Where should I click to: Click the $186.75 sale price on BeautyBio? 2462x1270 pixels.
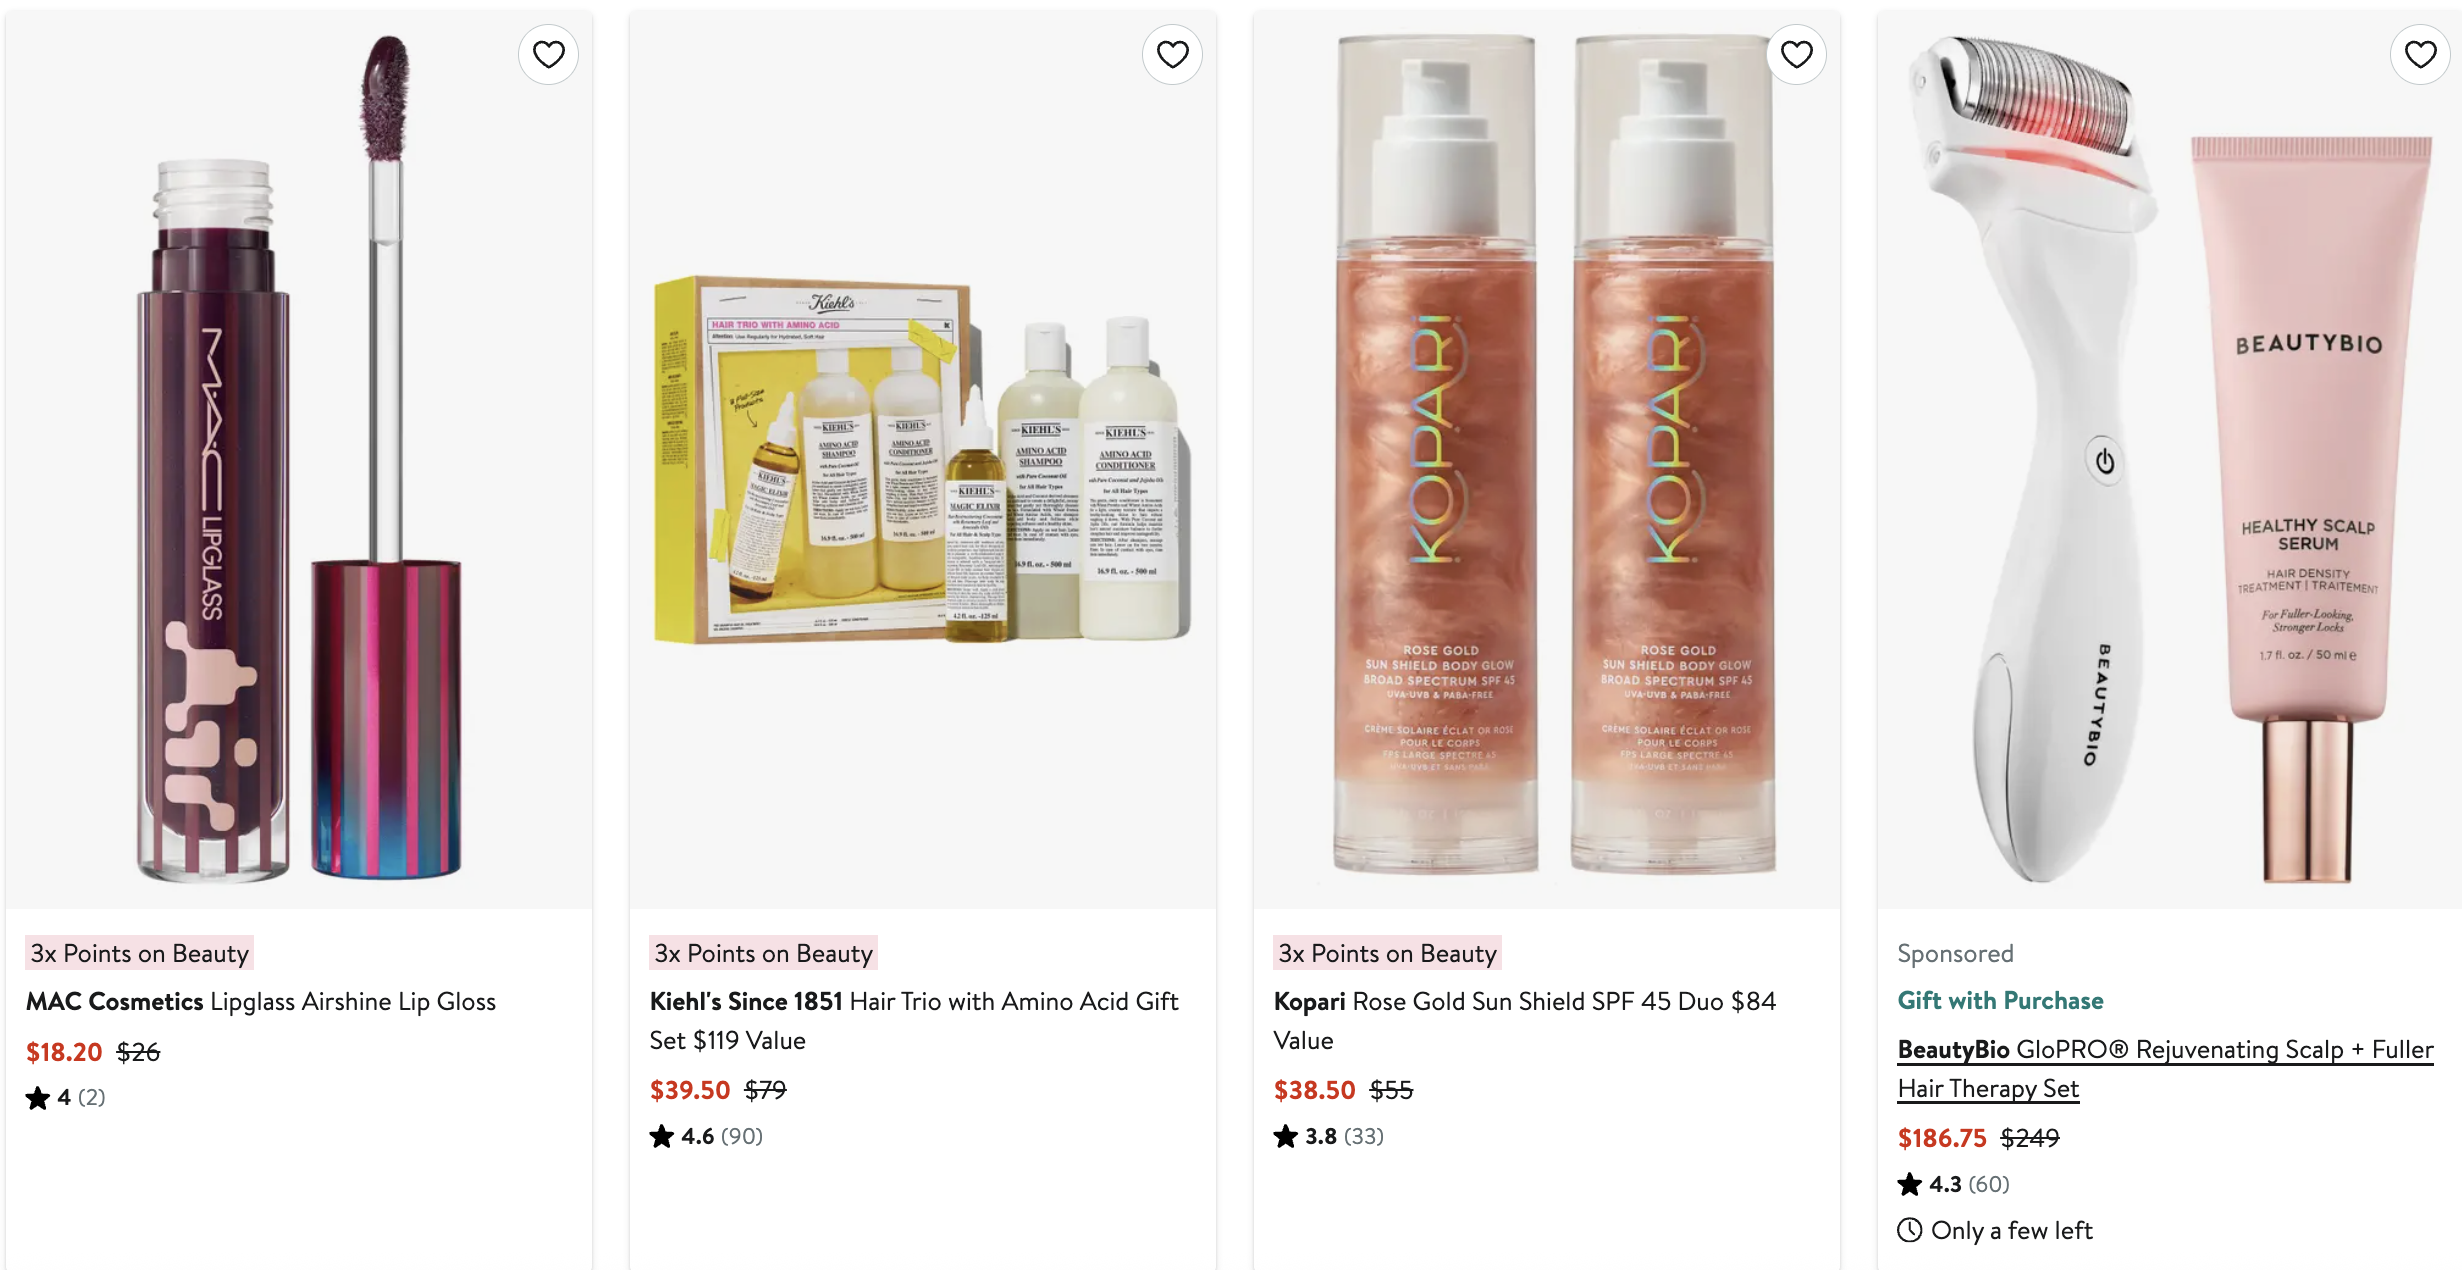[x=1942, y=1138]
